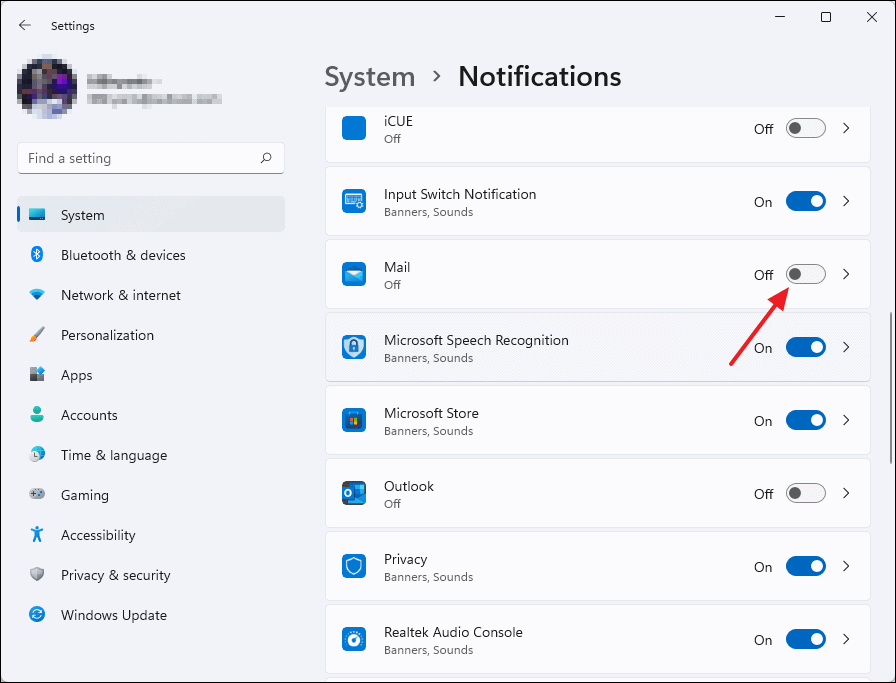Open Windows Update settings
Image resolution: width=896 pixels, height=683 pixels.
151,615
